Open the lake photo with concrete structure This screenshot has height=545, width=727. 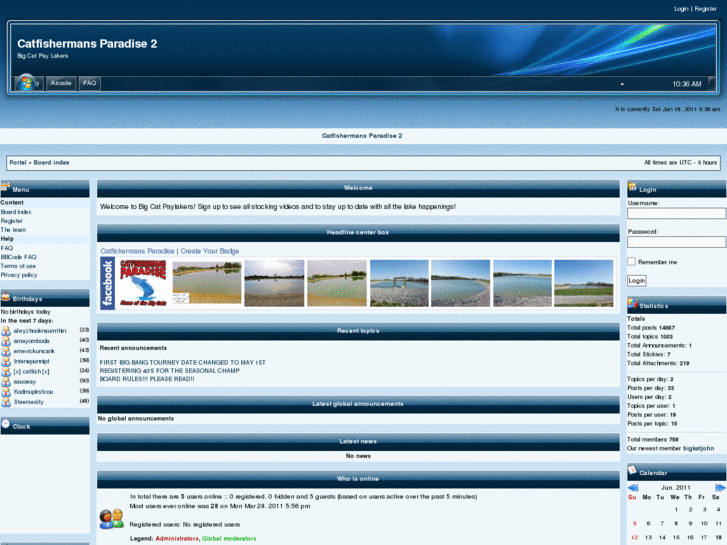click(x=399, y=283)
